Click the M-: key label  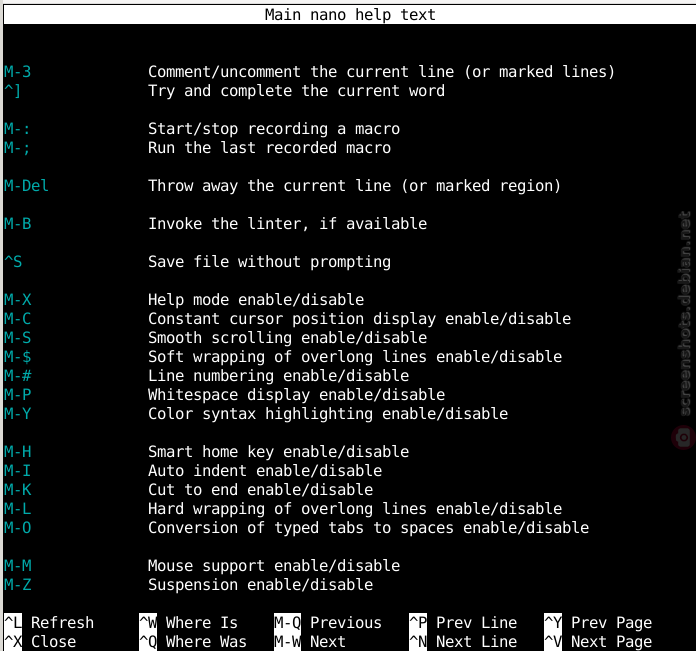17,129
